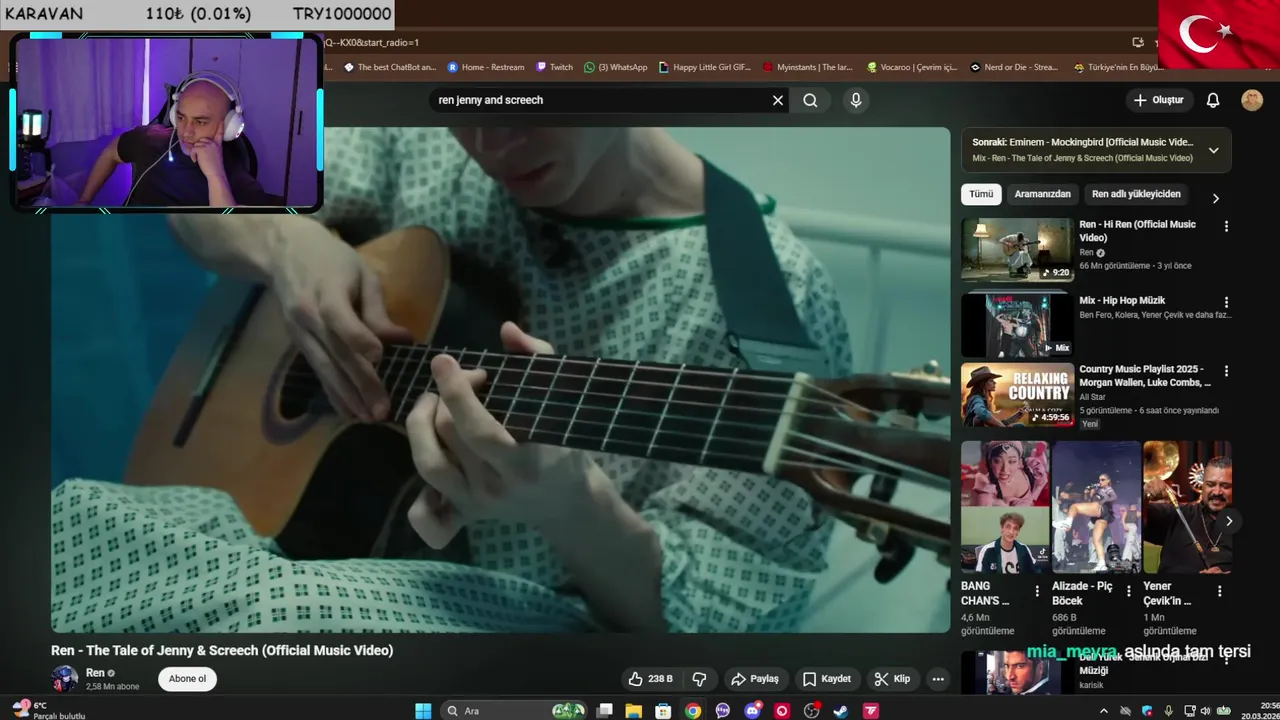Open more options for Yener Çevik short
1280x720 pixels.
click(1219, 591)
